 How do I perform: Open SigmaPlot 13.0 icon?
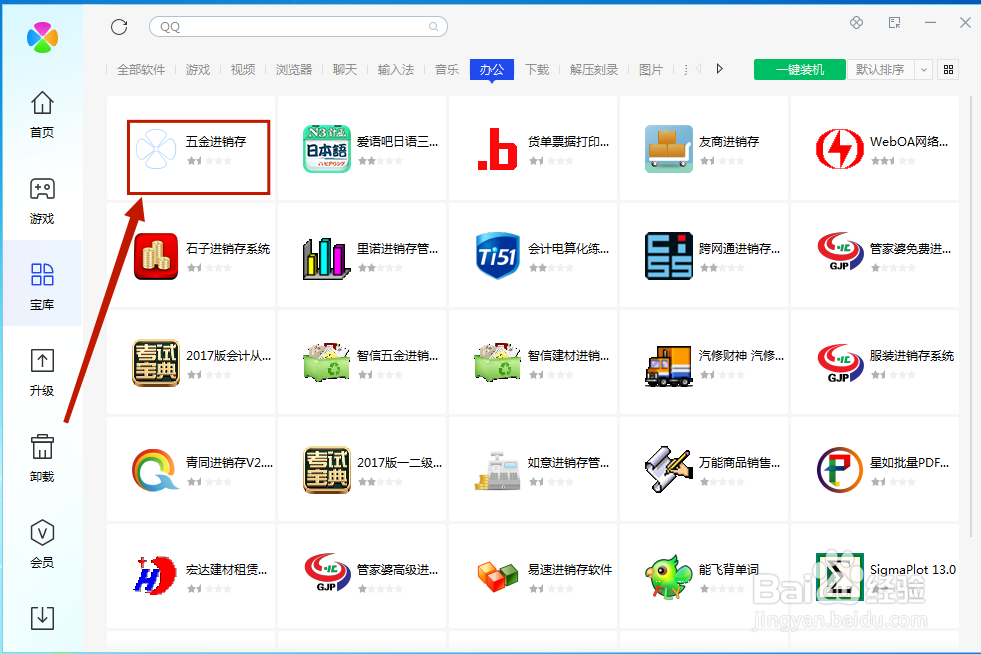[x=840, y=576]
